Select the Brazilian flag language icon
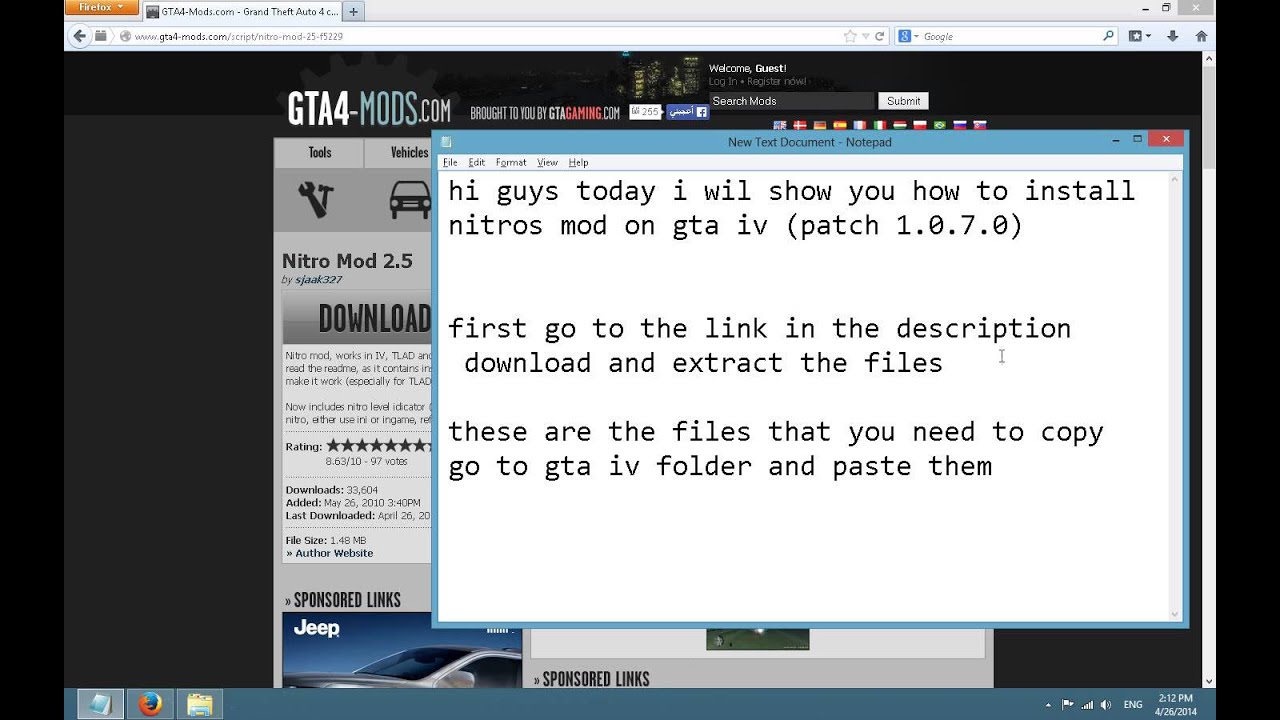Screen dimensions: 1280x720 (x=940, y=125)
